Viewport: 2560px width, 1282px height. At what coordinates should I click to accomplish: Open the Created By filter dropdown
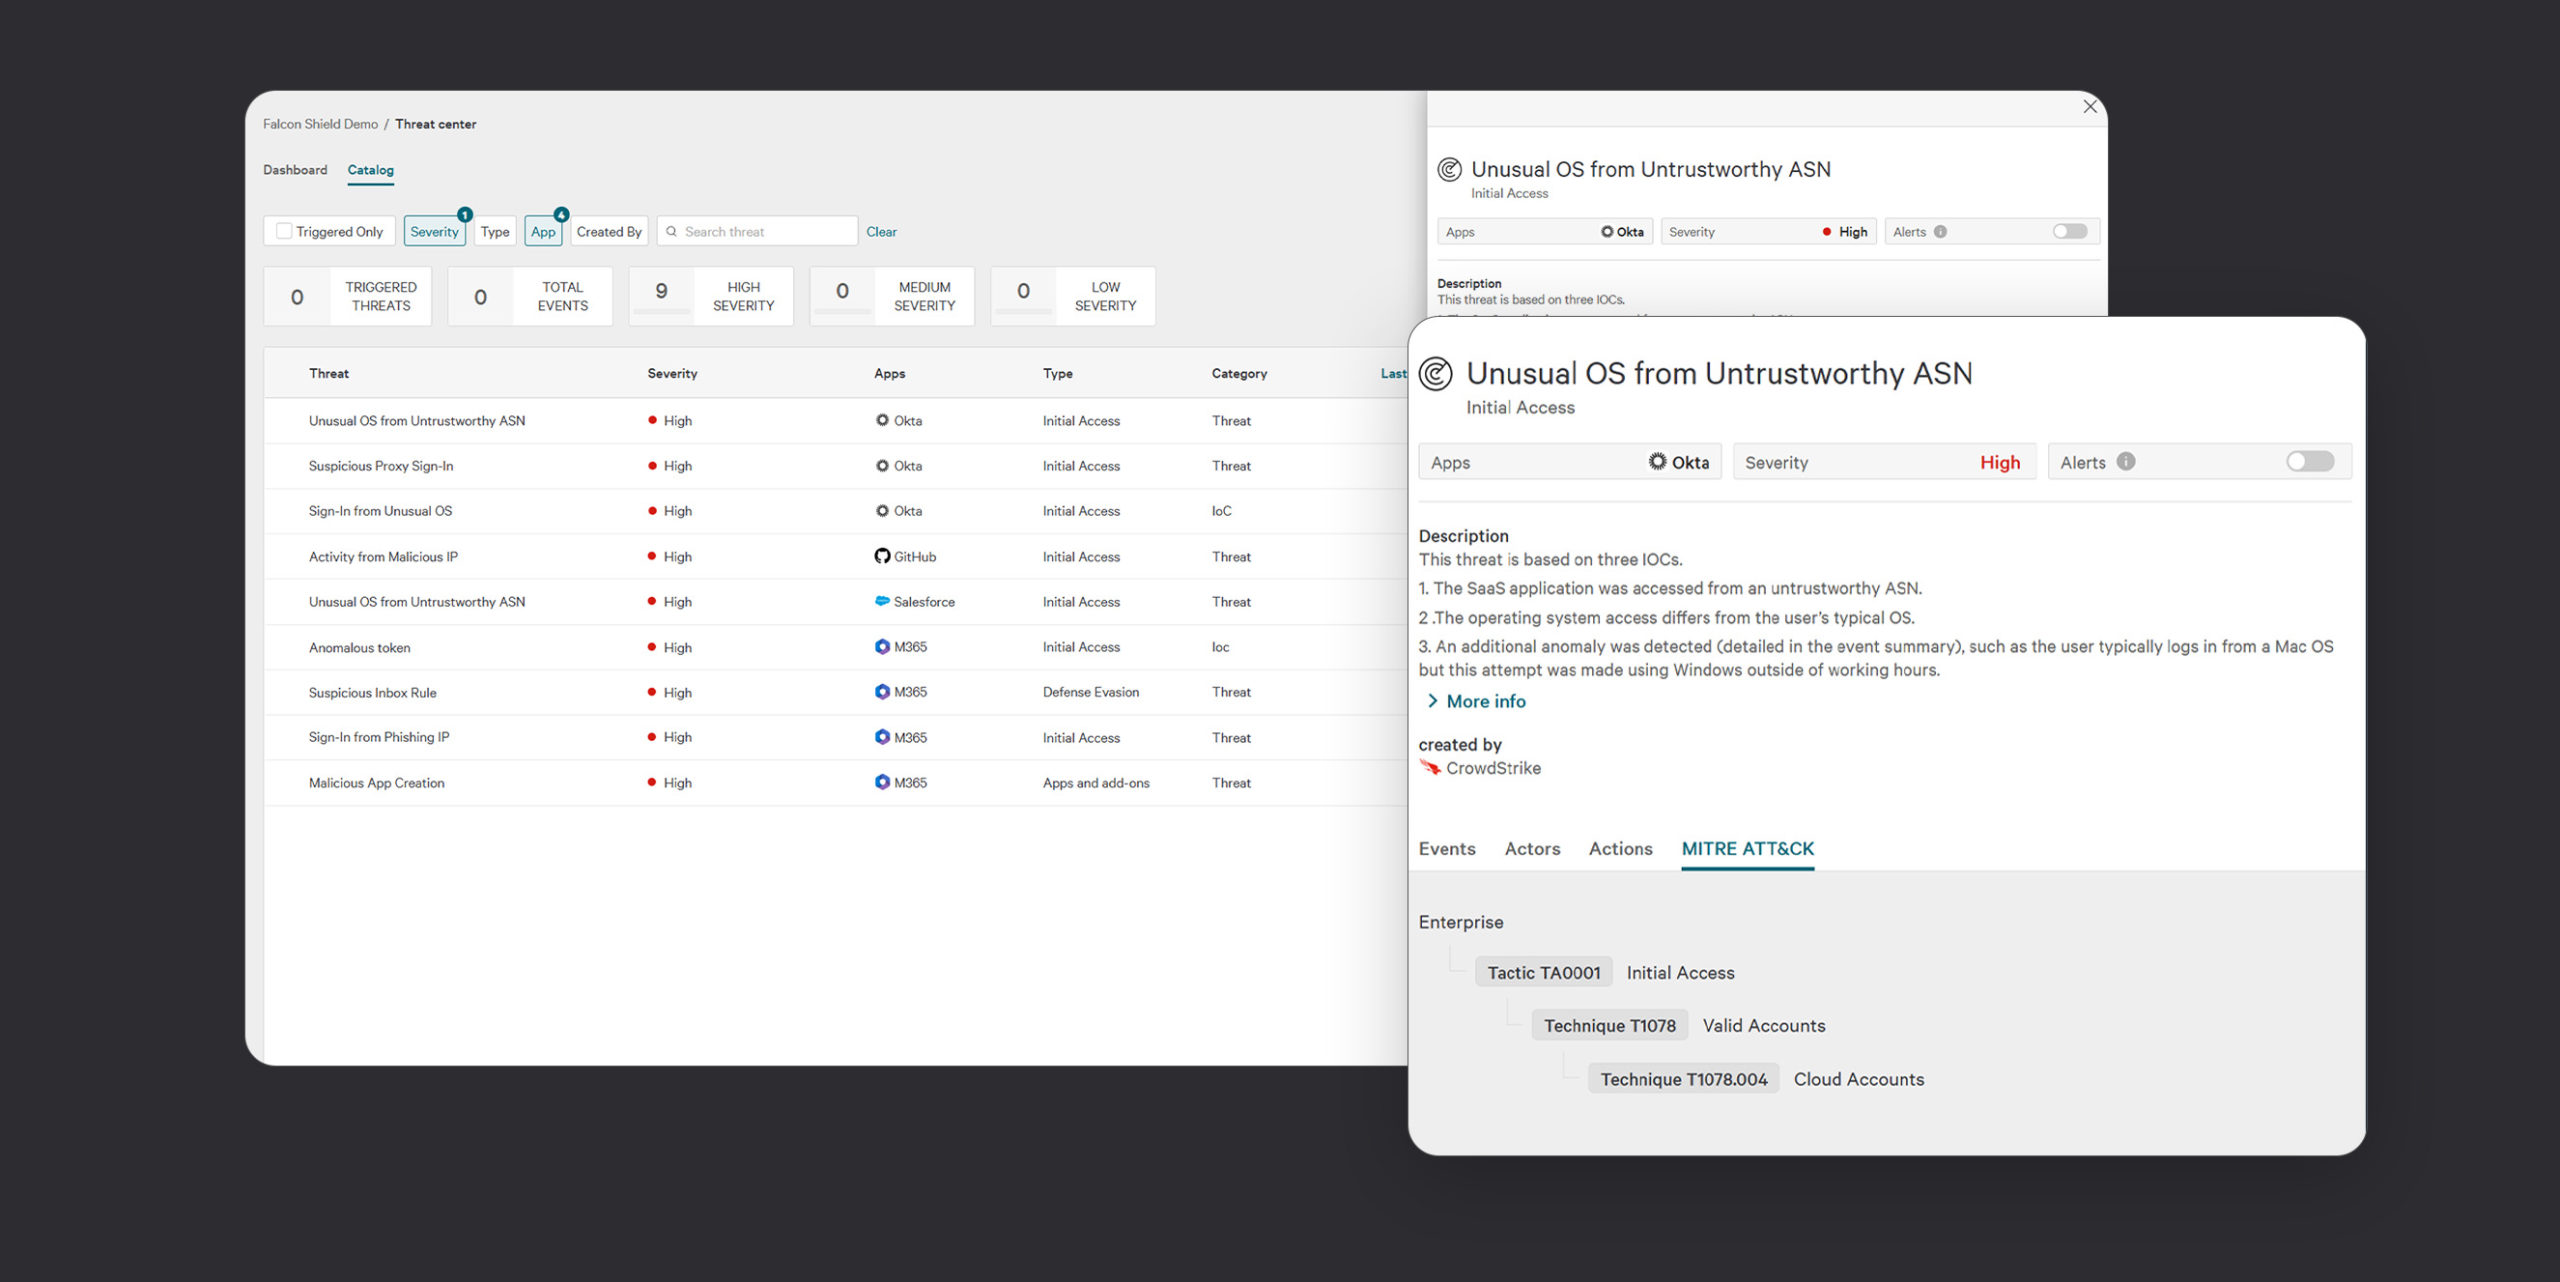tap(609, 232)
